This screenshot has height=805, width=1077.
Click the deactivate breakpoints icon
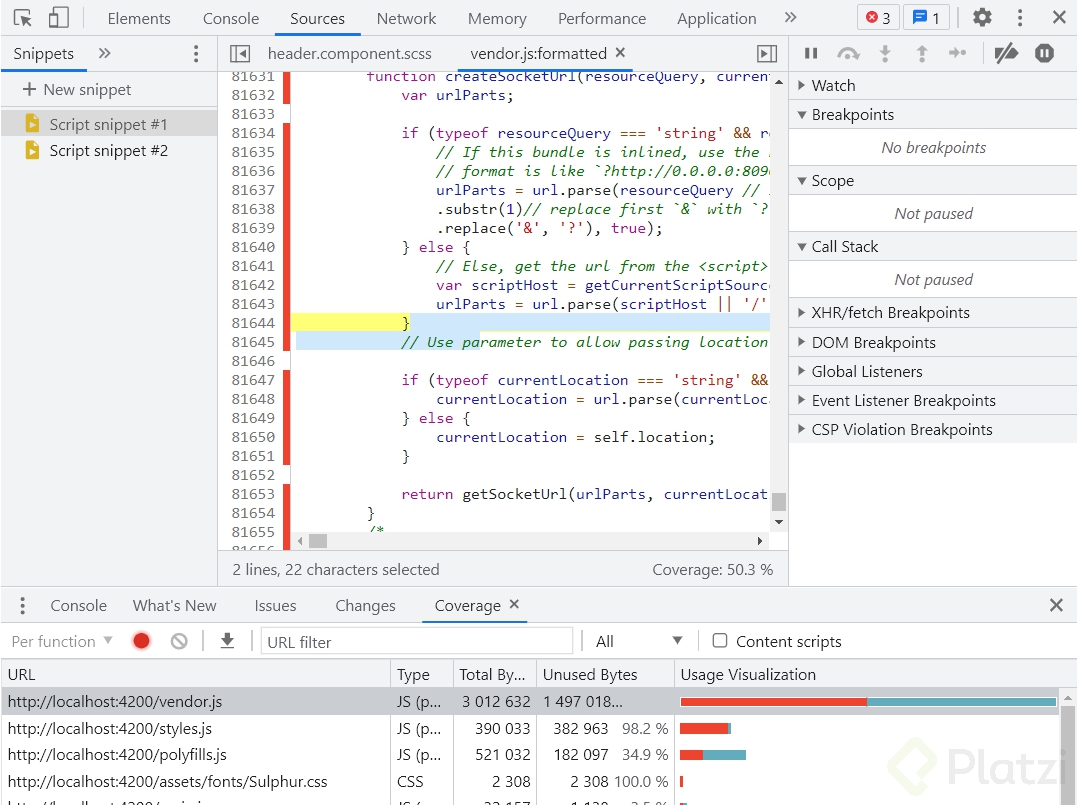pyautogui.click(x=1007, y=54)
